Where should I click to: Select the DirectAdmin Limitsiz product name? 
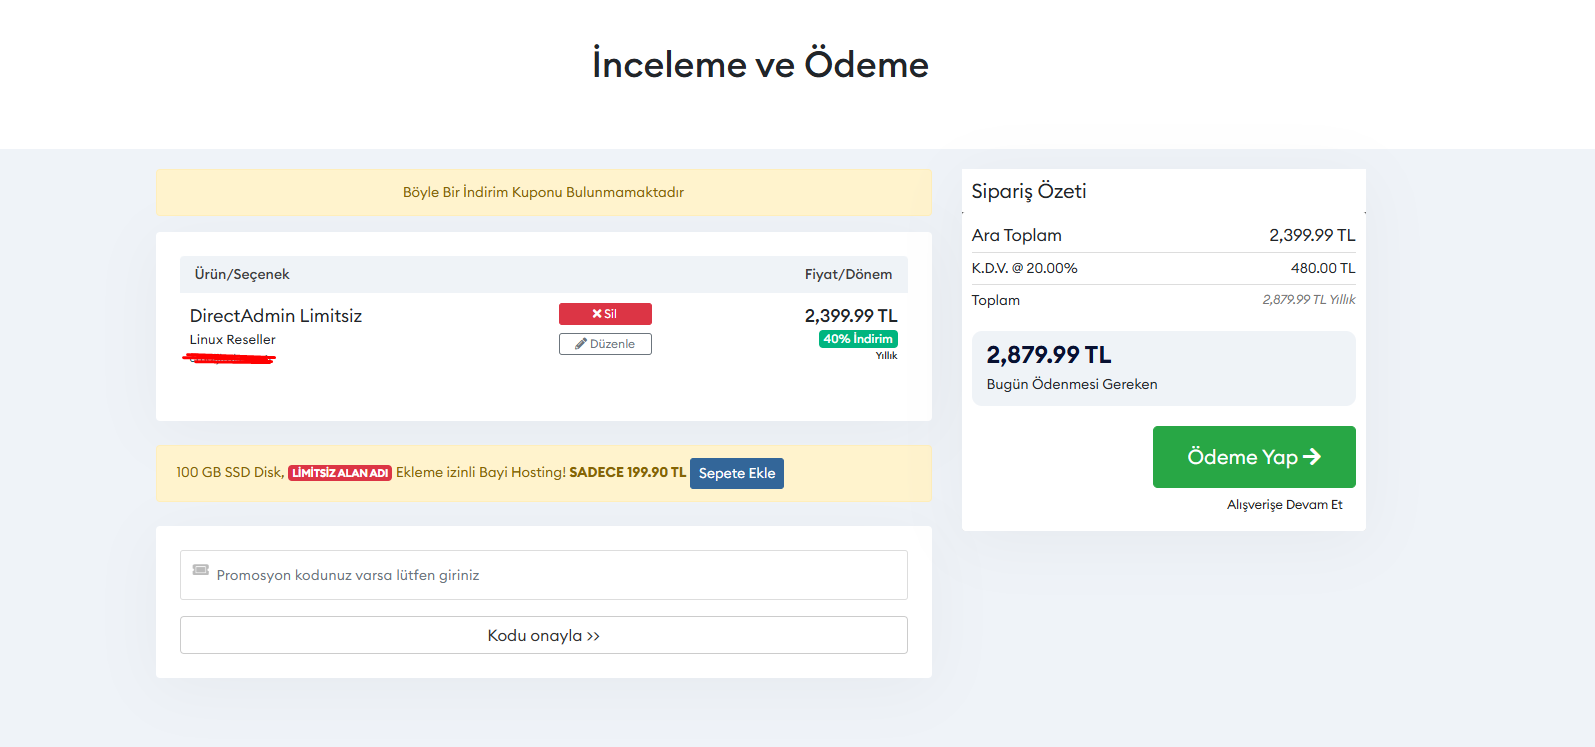click(276, 316)
